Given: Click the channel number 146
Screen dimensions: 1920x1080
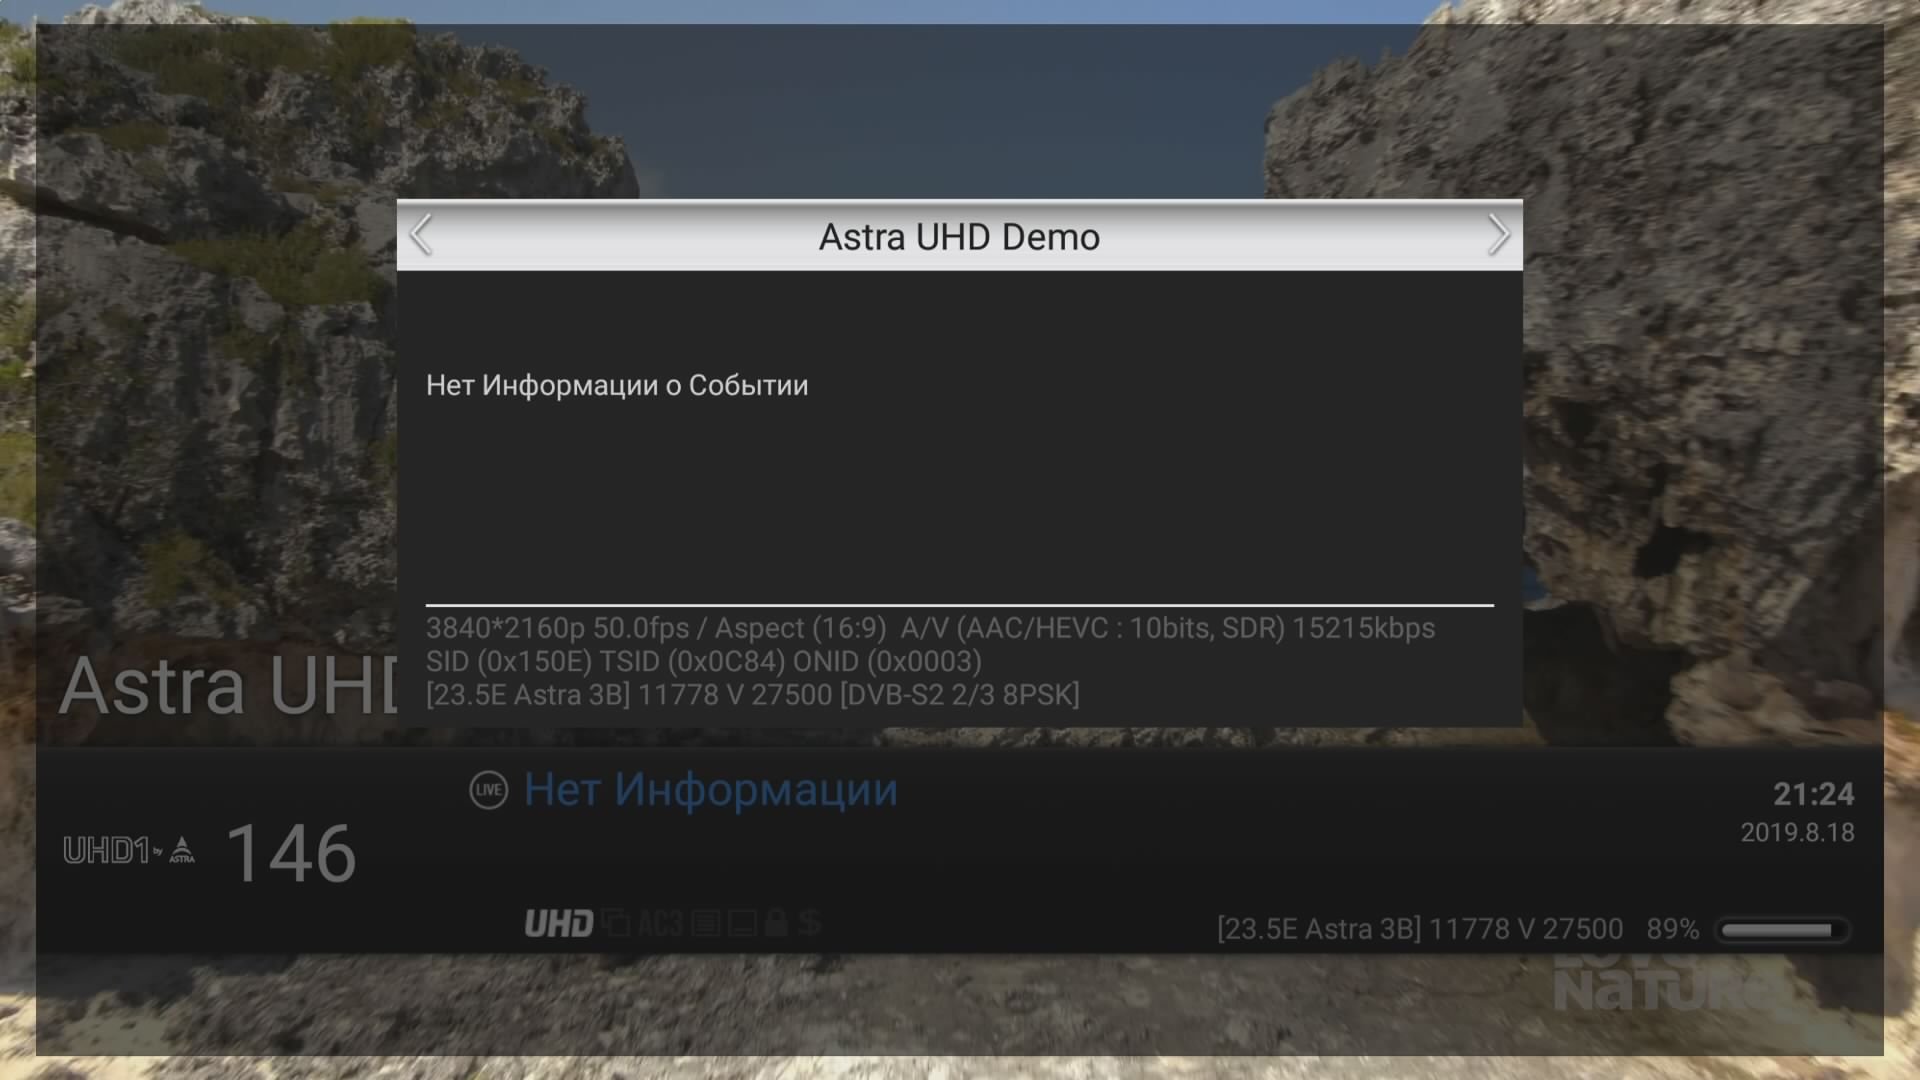Looking at the screenshot, I should 291,854.
